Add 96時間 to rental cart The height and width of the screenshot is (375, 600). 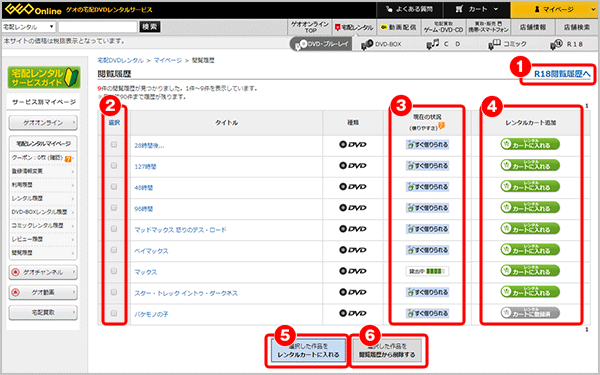[530, 207]
